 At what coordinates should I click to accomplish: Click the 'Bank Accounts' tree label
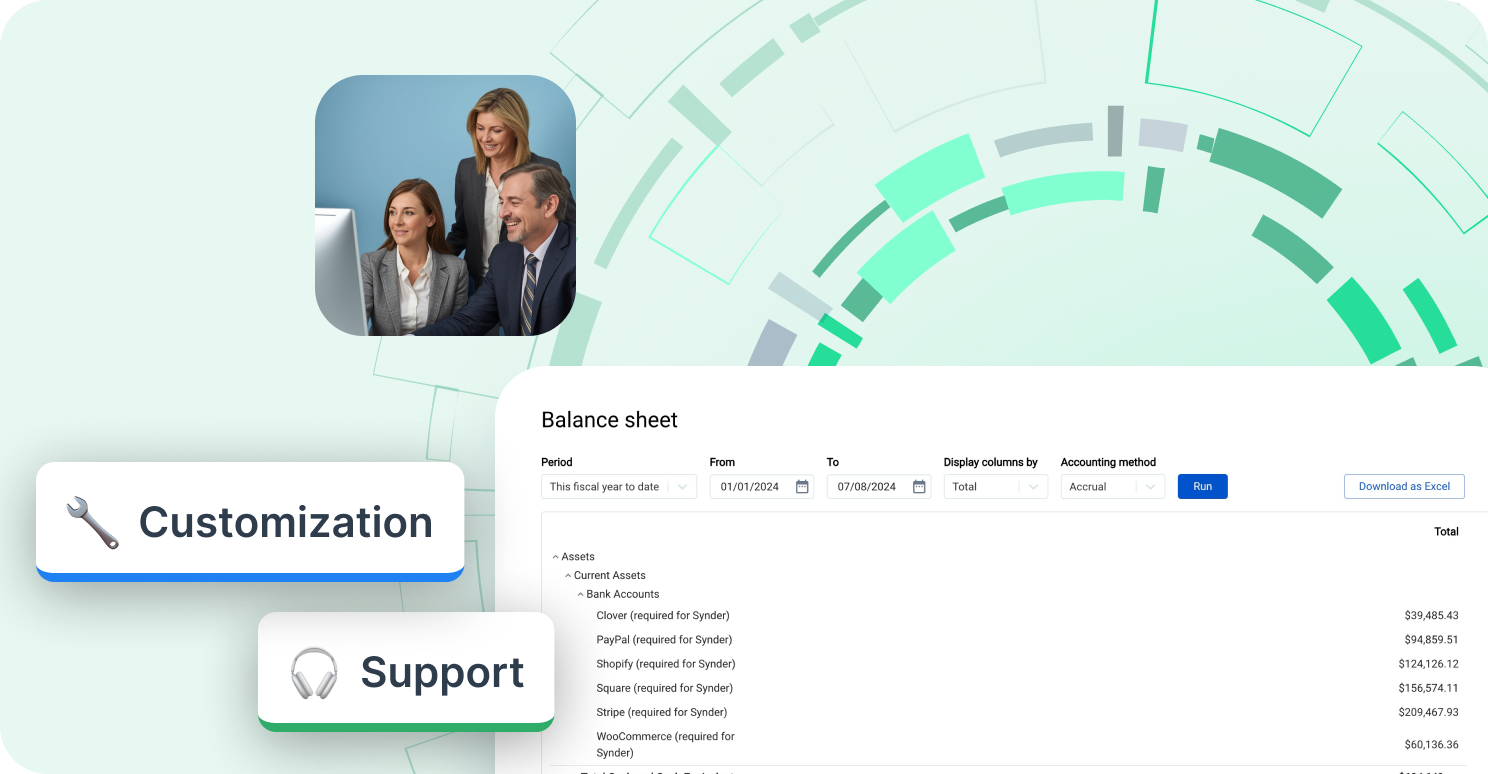(623, 595)
